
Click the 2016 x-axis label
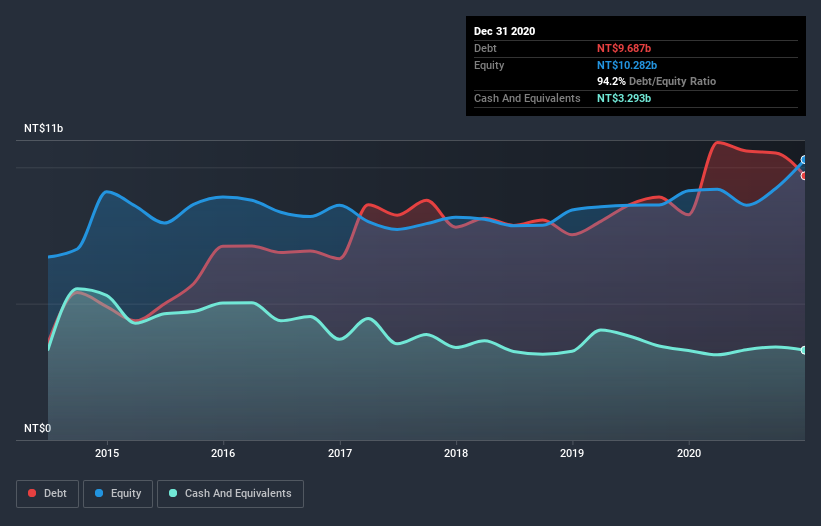[223, 453]
